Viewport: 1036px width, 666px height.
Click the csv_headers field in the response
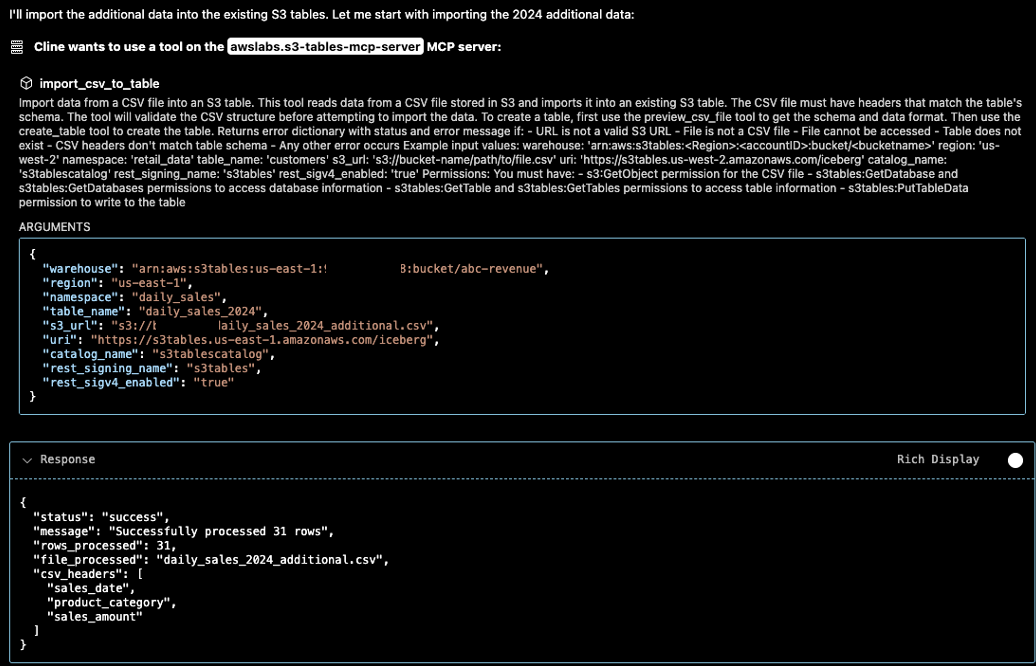[77, 573]
